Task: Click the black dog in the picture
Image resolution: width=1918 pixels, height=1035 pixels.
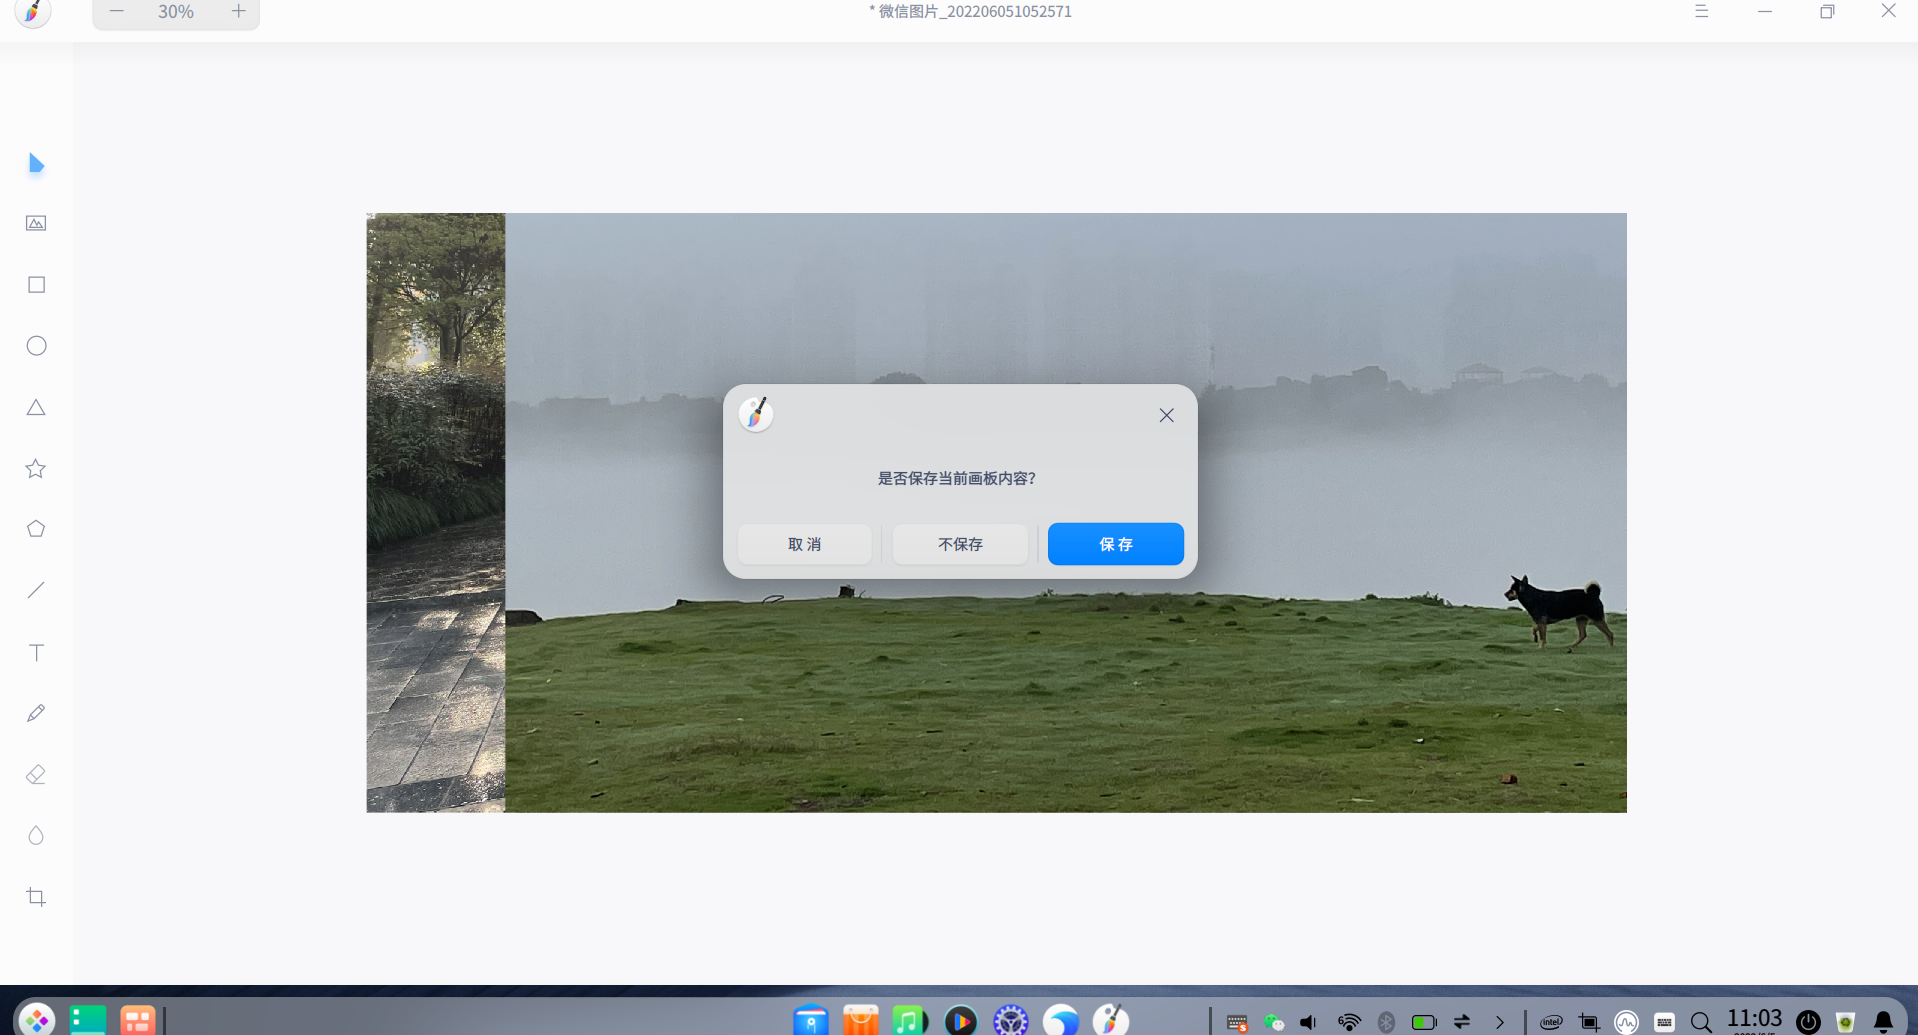Action: pyautogui.click(x=1559, y=611)
